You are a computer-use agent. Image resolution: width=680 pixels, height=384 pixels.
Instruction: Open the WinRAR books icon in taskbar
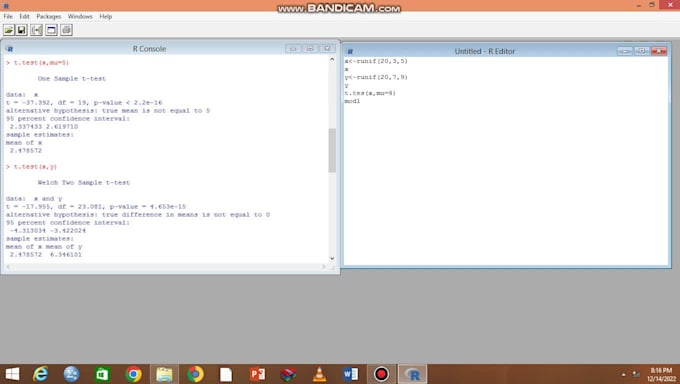(x=288, y=374)
